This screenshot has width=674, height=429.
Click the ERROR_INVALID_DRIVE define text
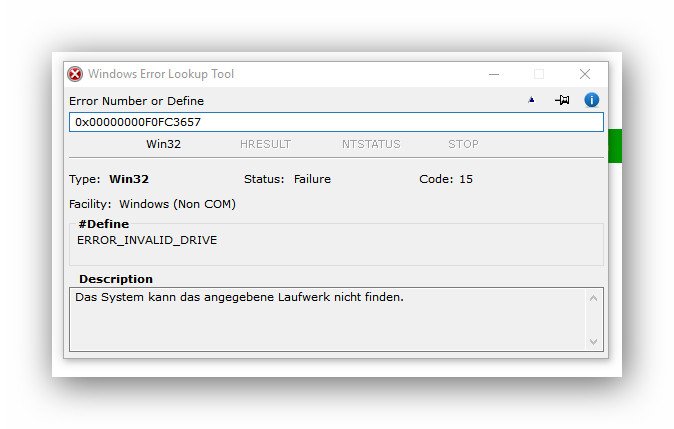click(x=147, y=240)
